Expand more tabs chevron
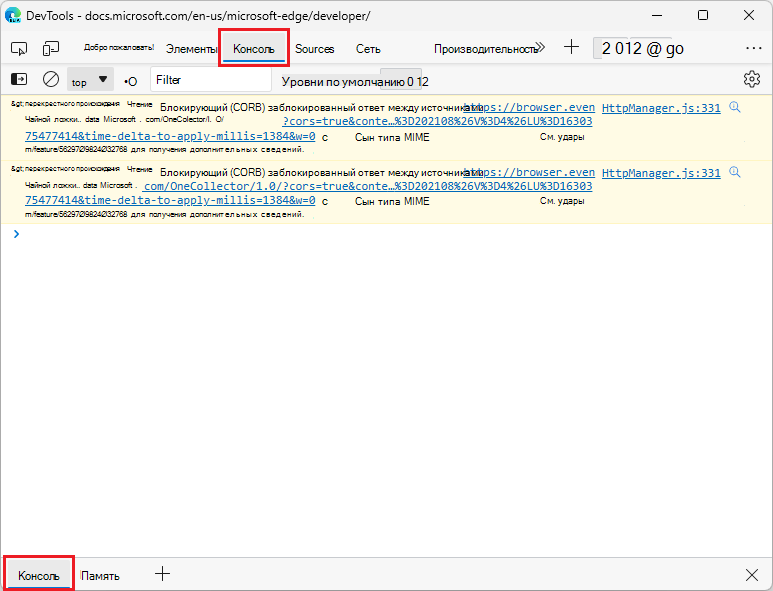Screen dimensions: 773x591 (x=541, y=48)
